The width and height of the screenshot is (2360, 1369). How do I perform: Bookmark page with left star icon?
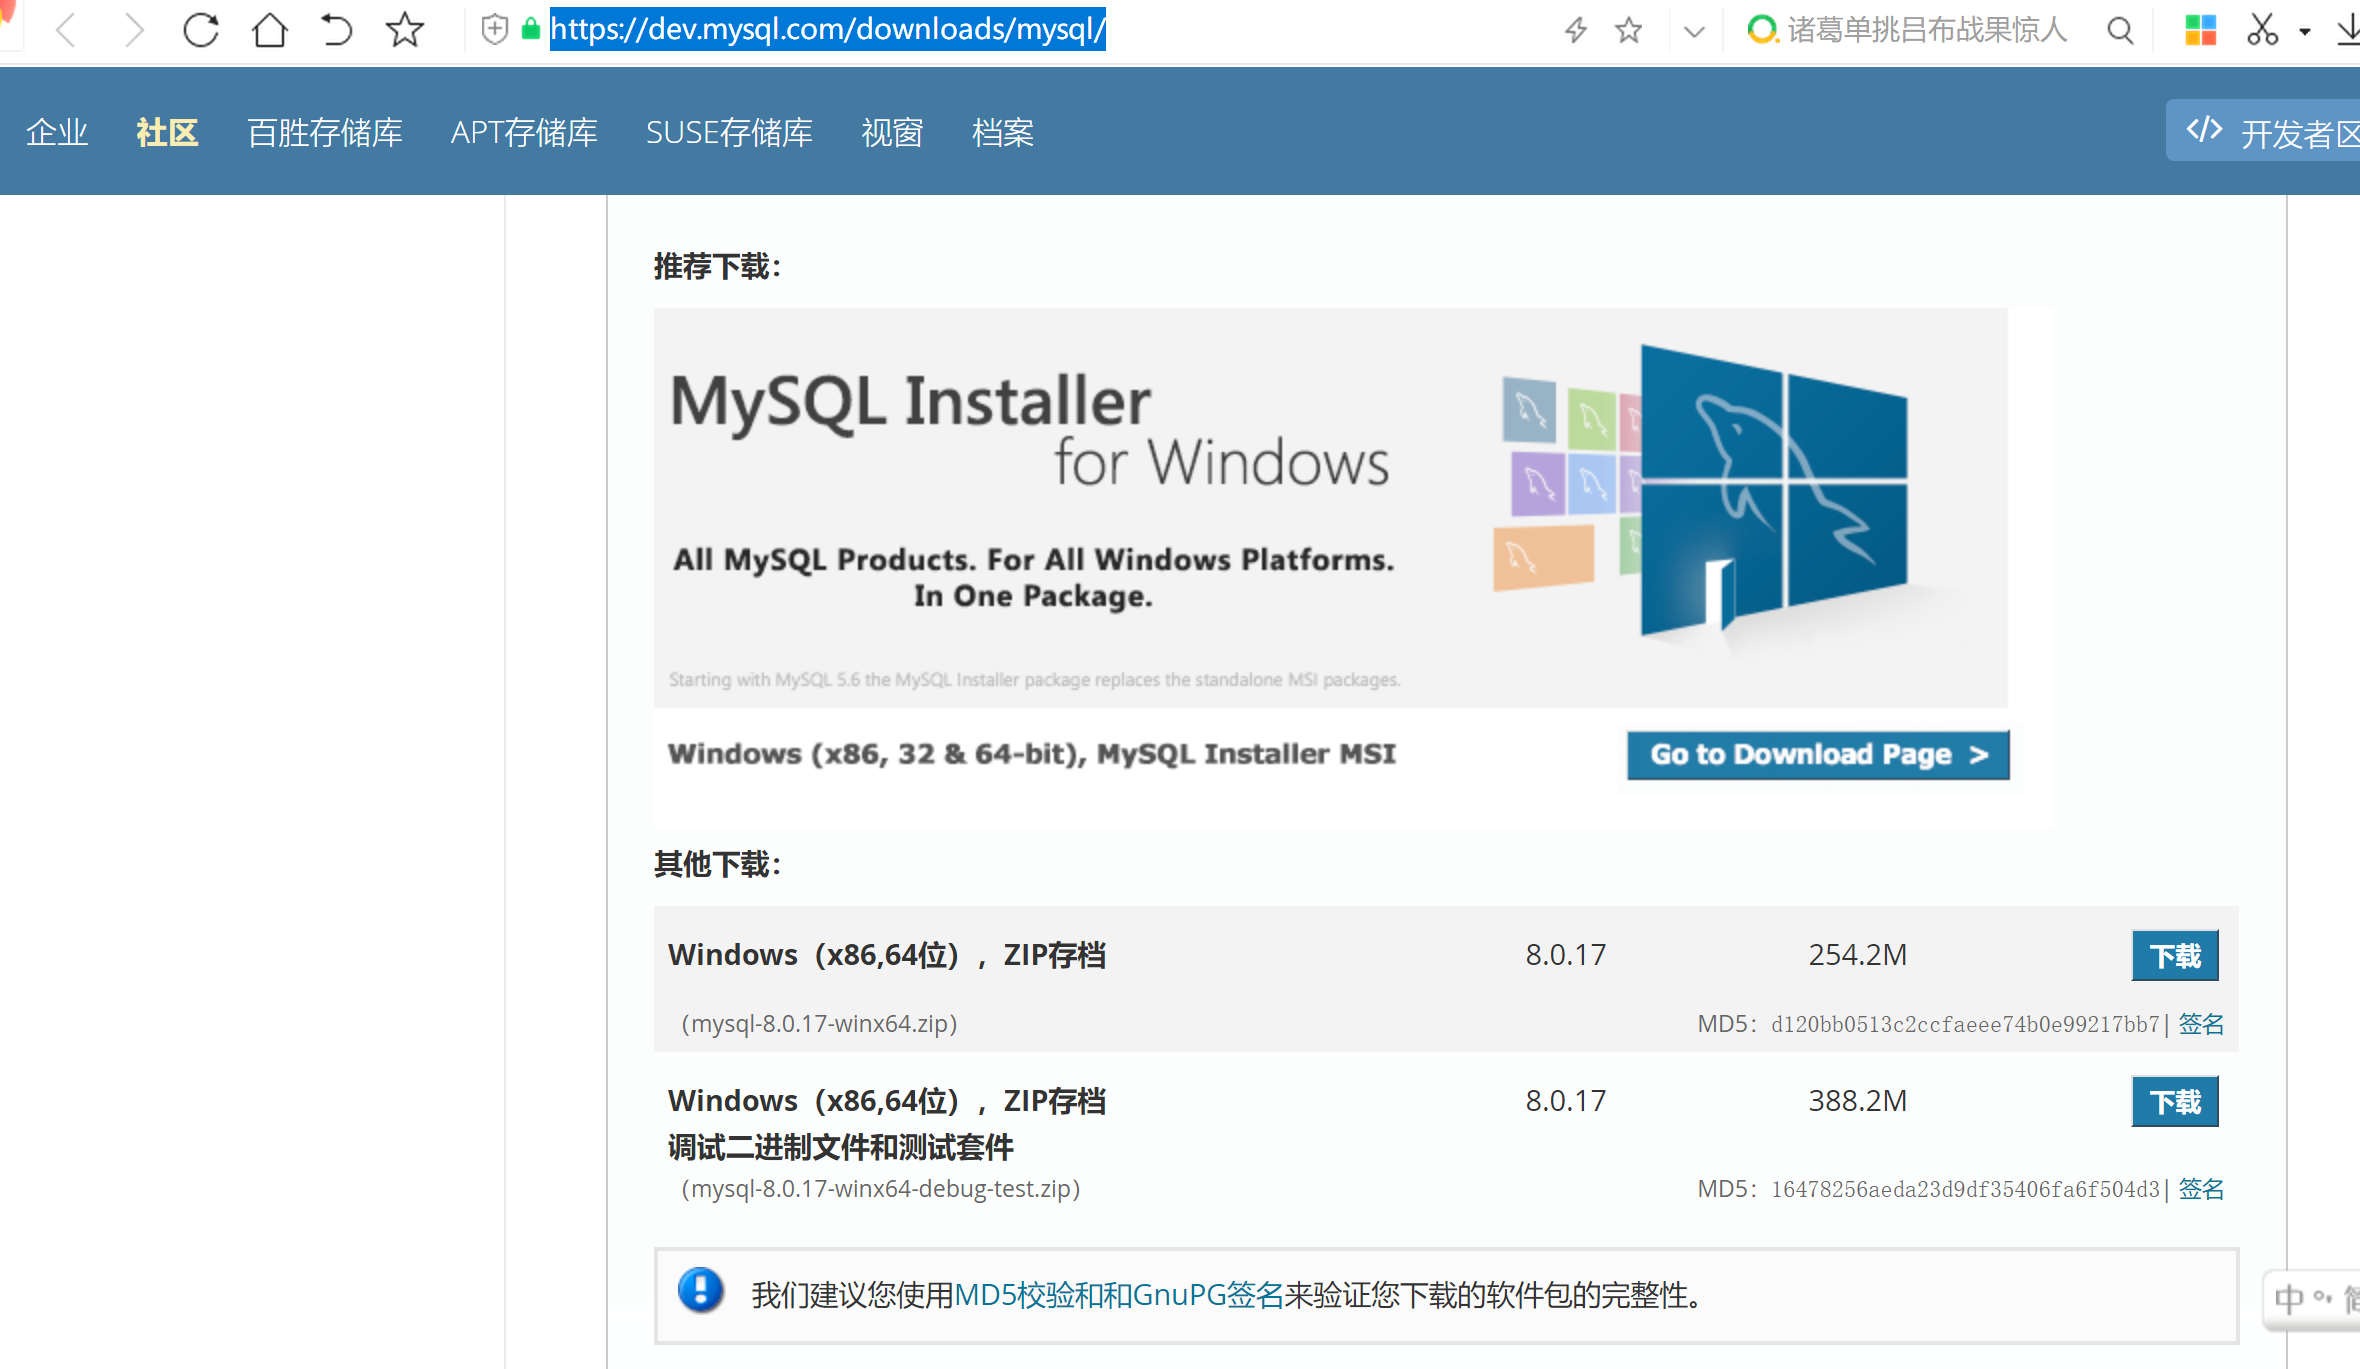(x=404, y=30)
